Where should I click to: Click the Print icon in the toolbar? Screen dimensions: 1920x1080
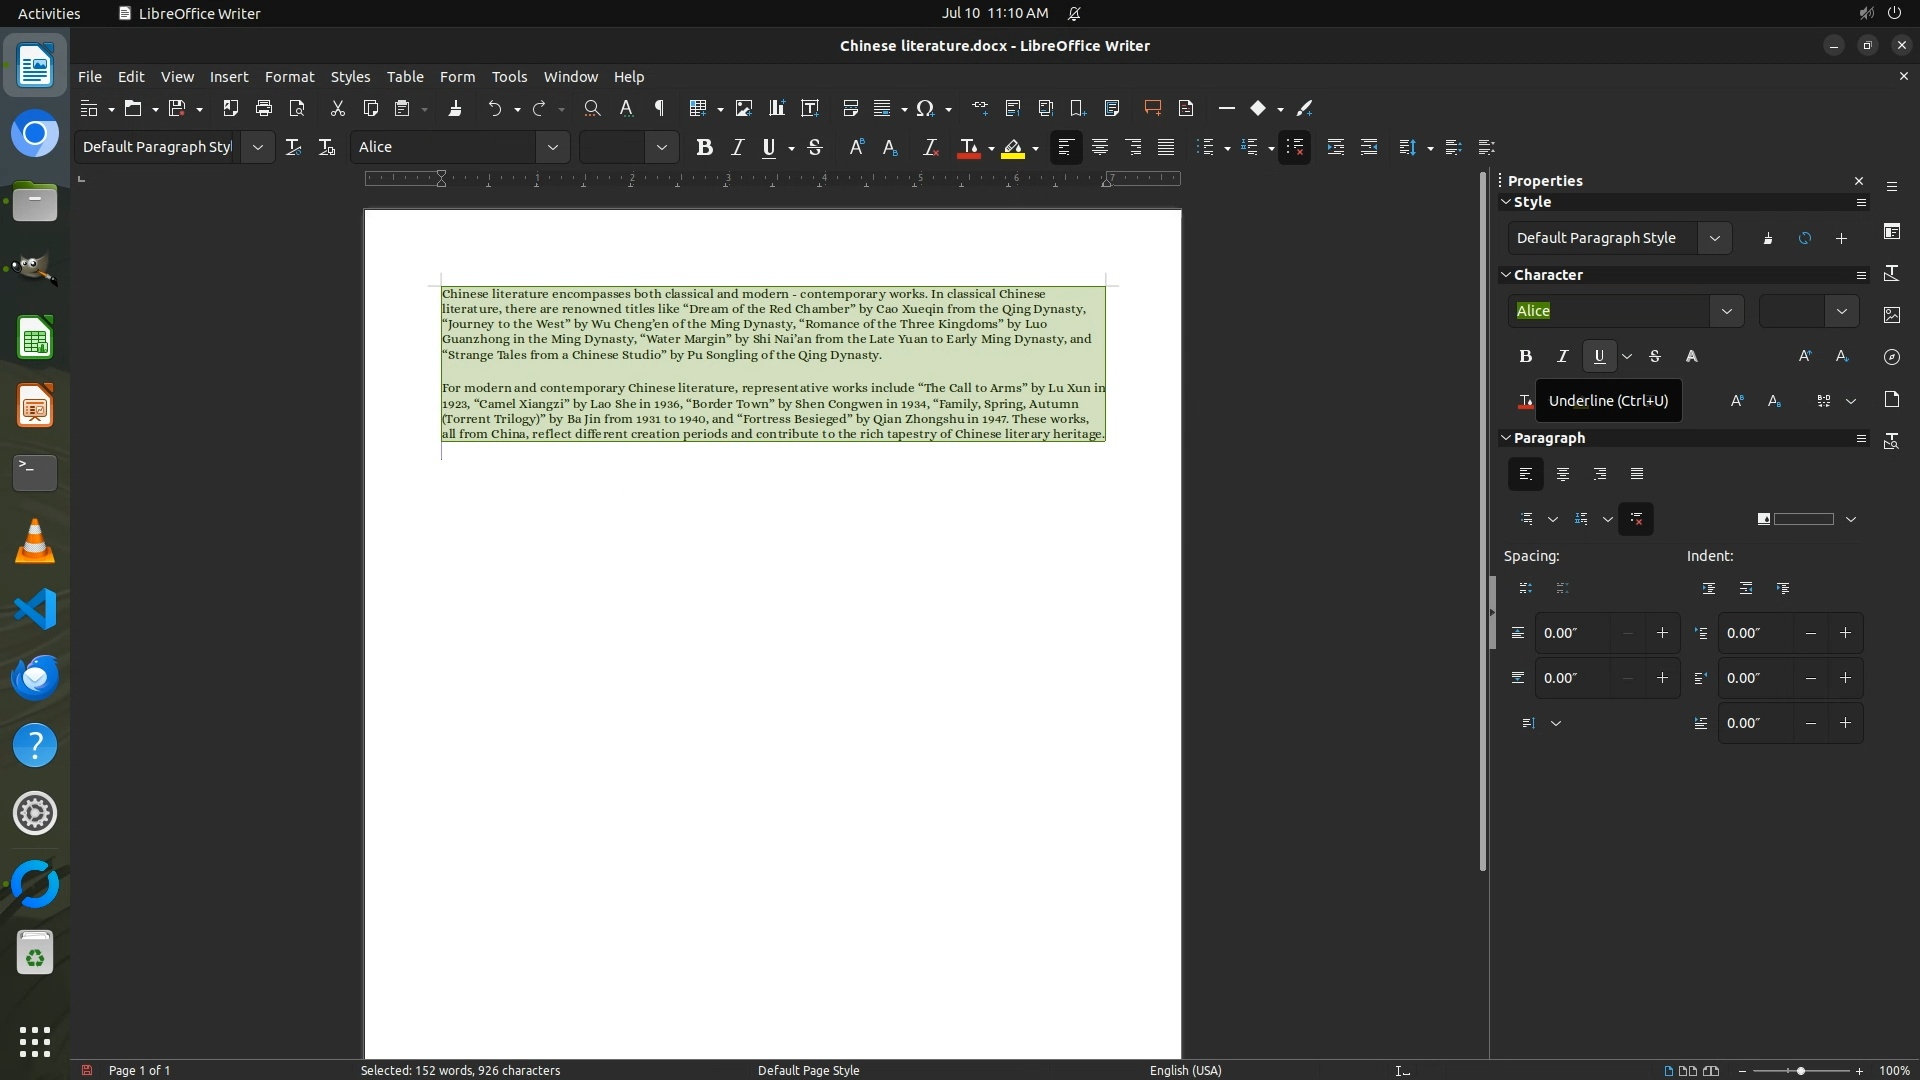coord(264,108)
